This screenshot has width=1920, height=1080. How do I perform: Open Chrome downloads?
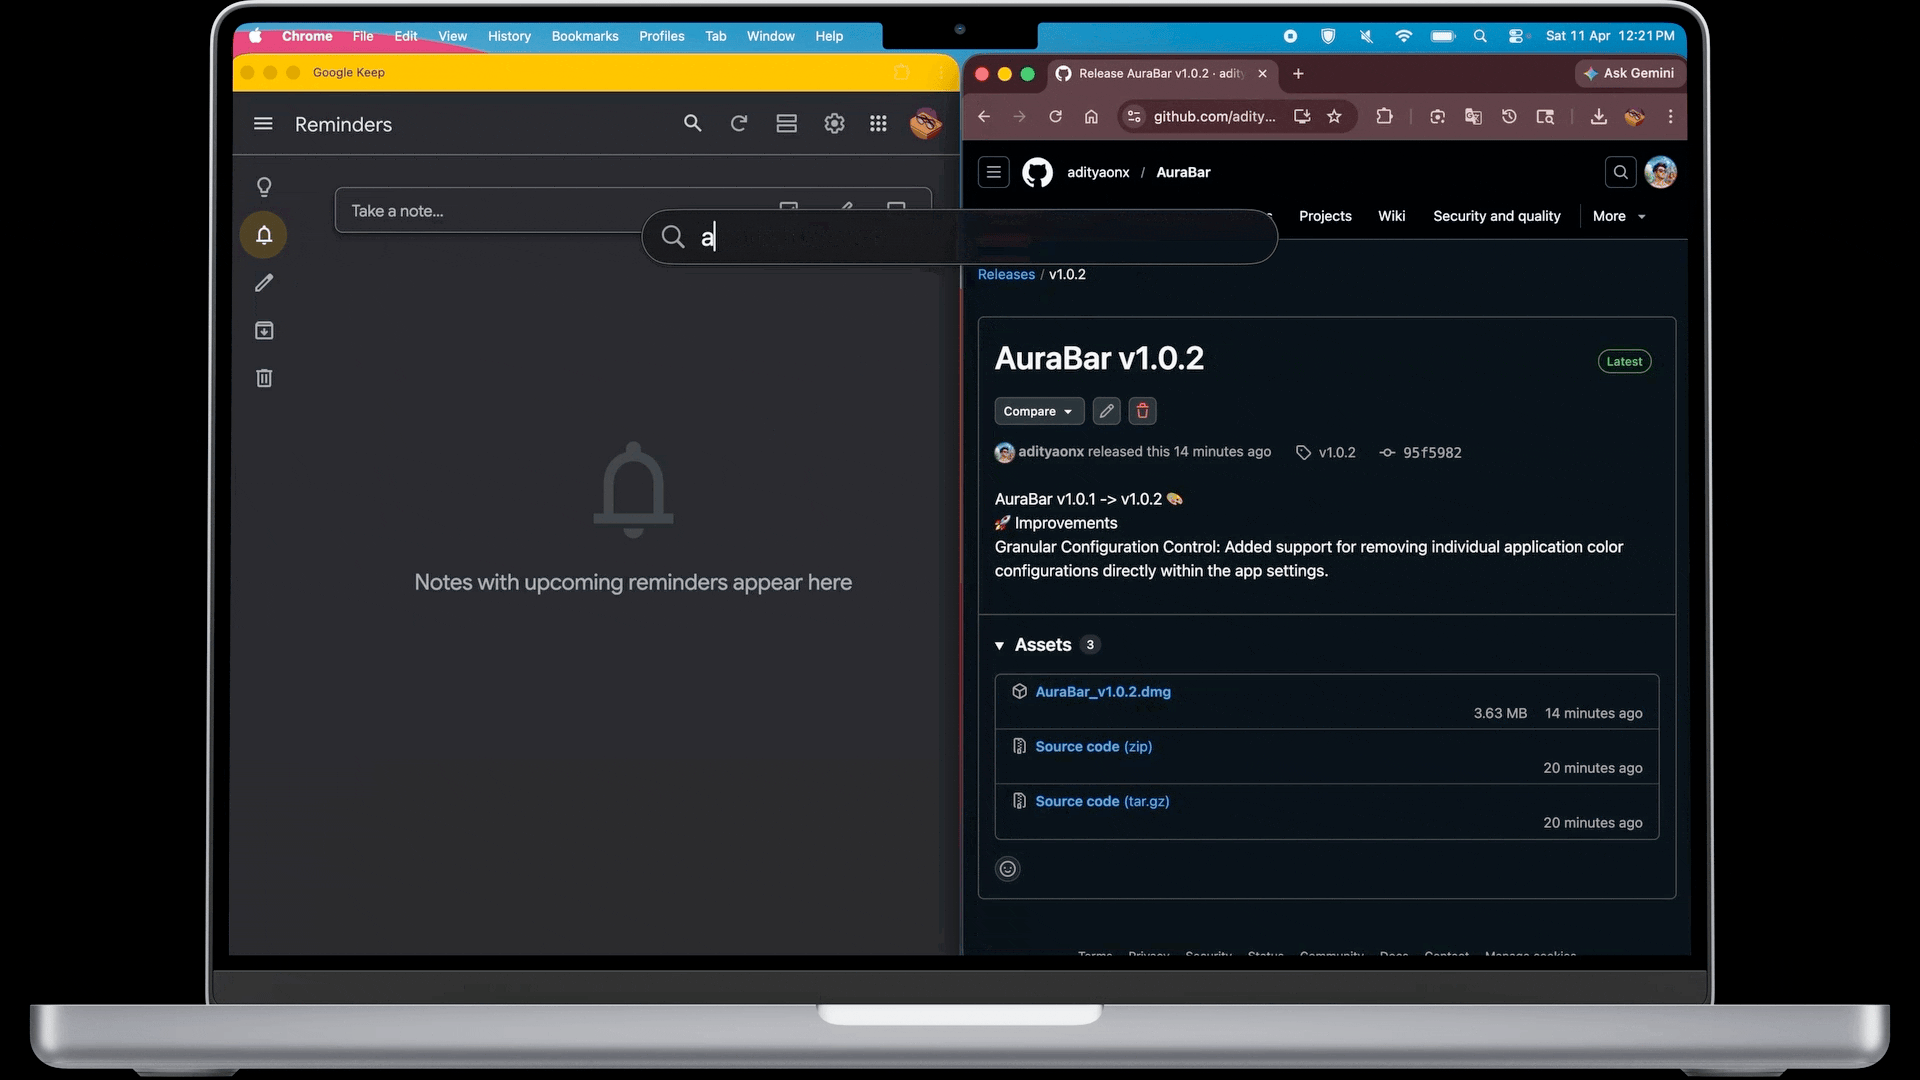1599,117
